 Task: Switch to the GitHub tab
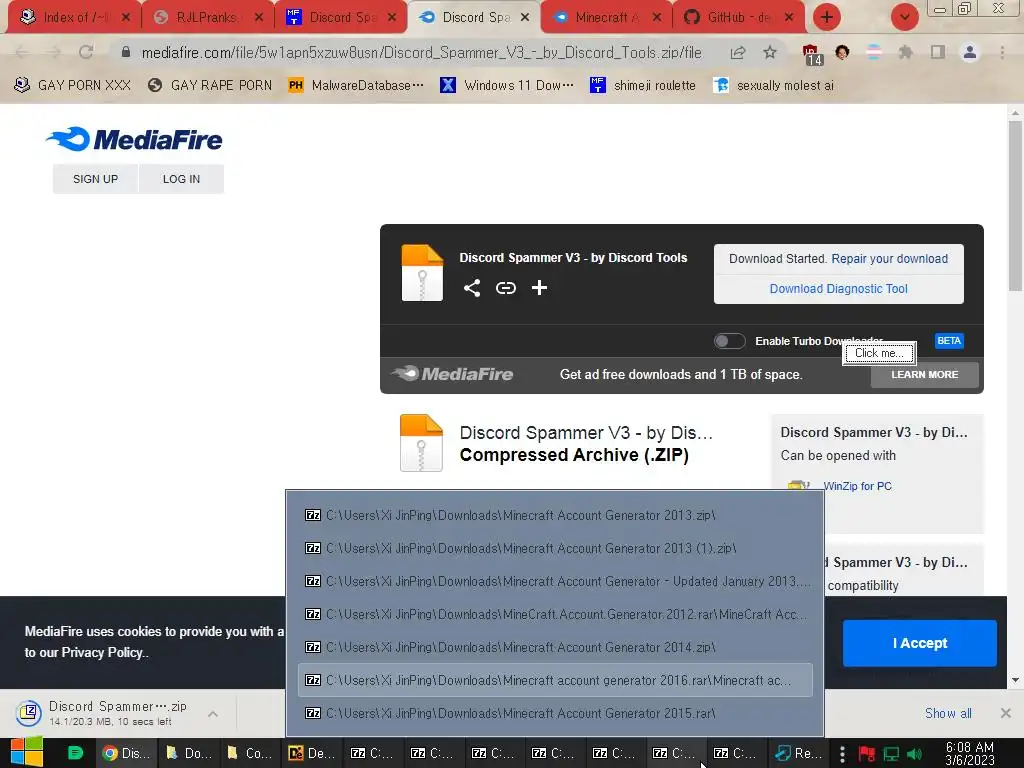(738, 17)
